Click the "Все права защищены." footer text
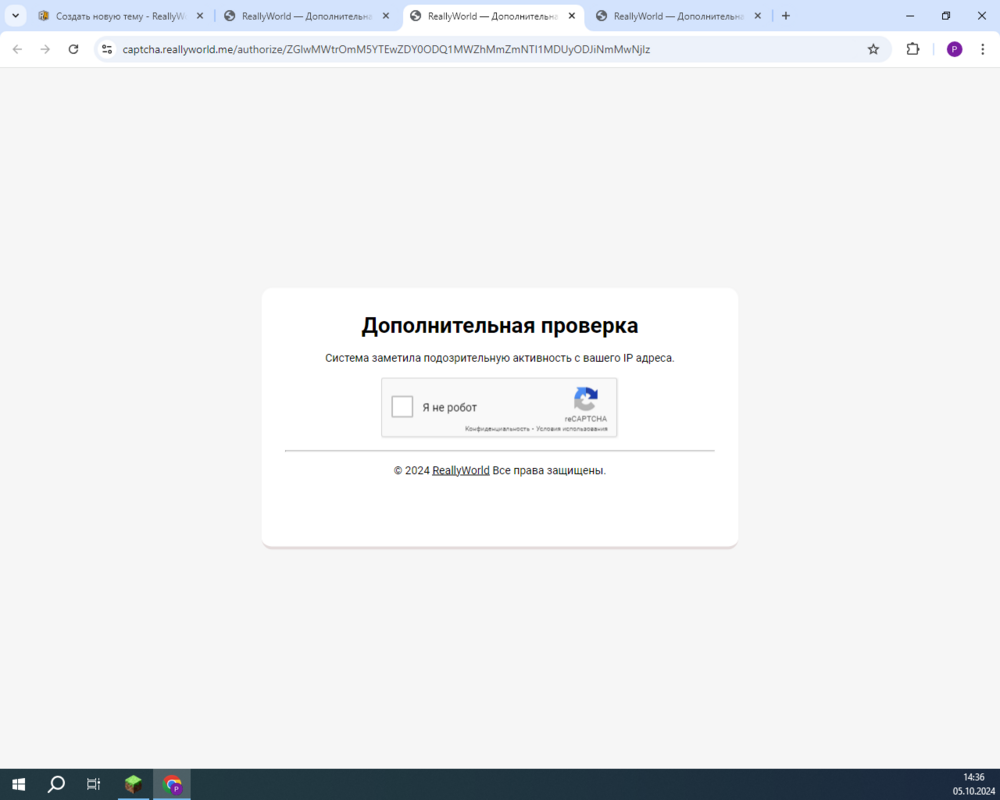The image size is (1000, 800). [x=549, y=470]
